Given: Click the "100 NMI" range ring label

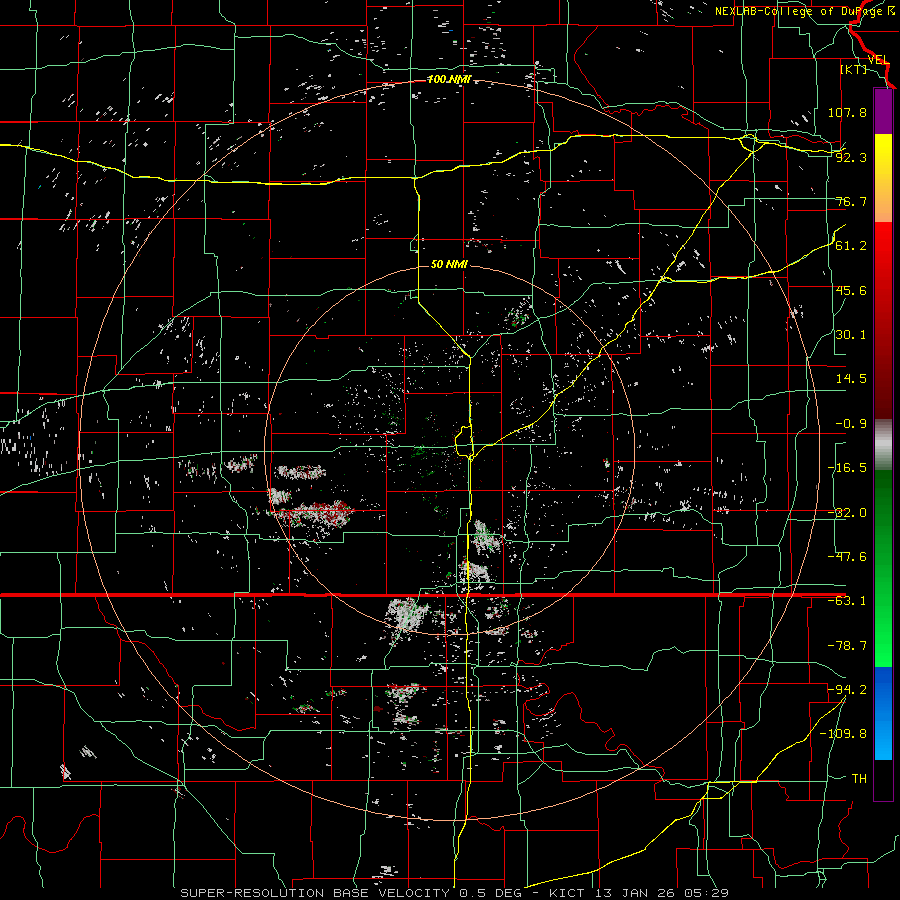Looking at the screenshot, I should coord(449,79).
